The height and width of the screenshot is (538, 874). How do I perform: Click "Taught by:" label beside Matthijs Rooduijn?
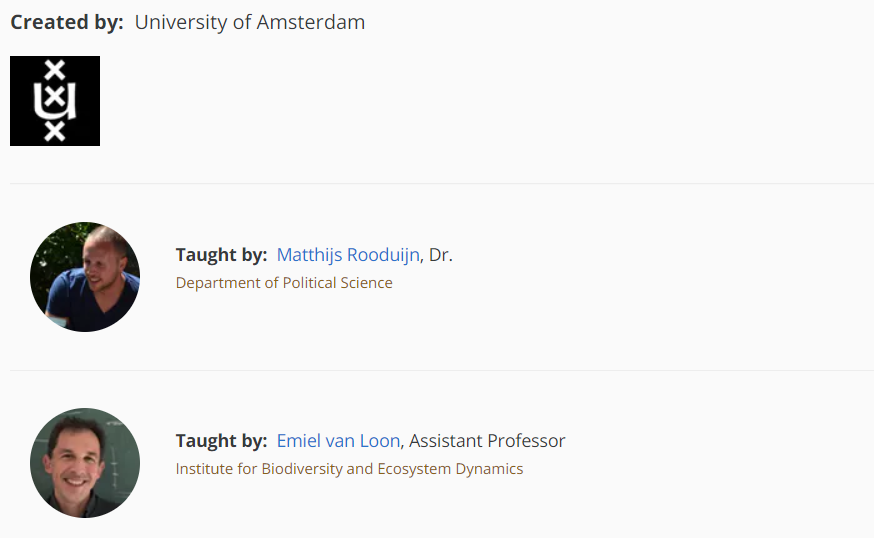point(221,255)
